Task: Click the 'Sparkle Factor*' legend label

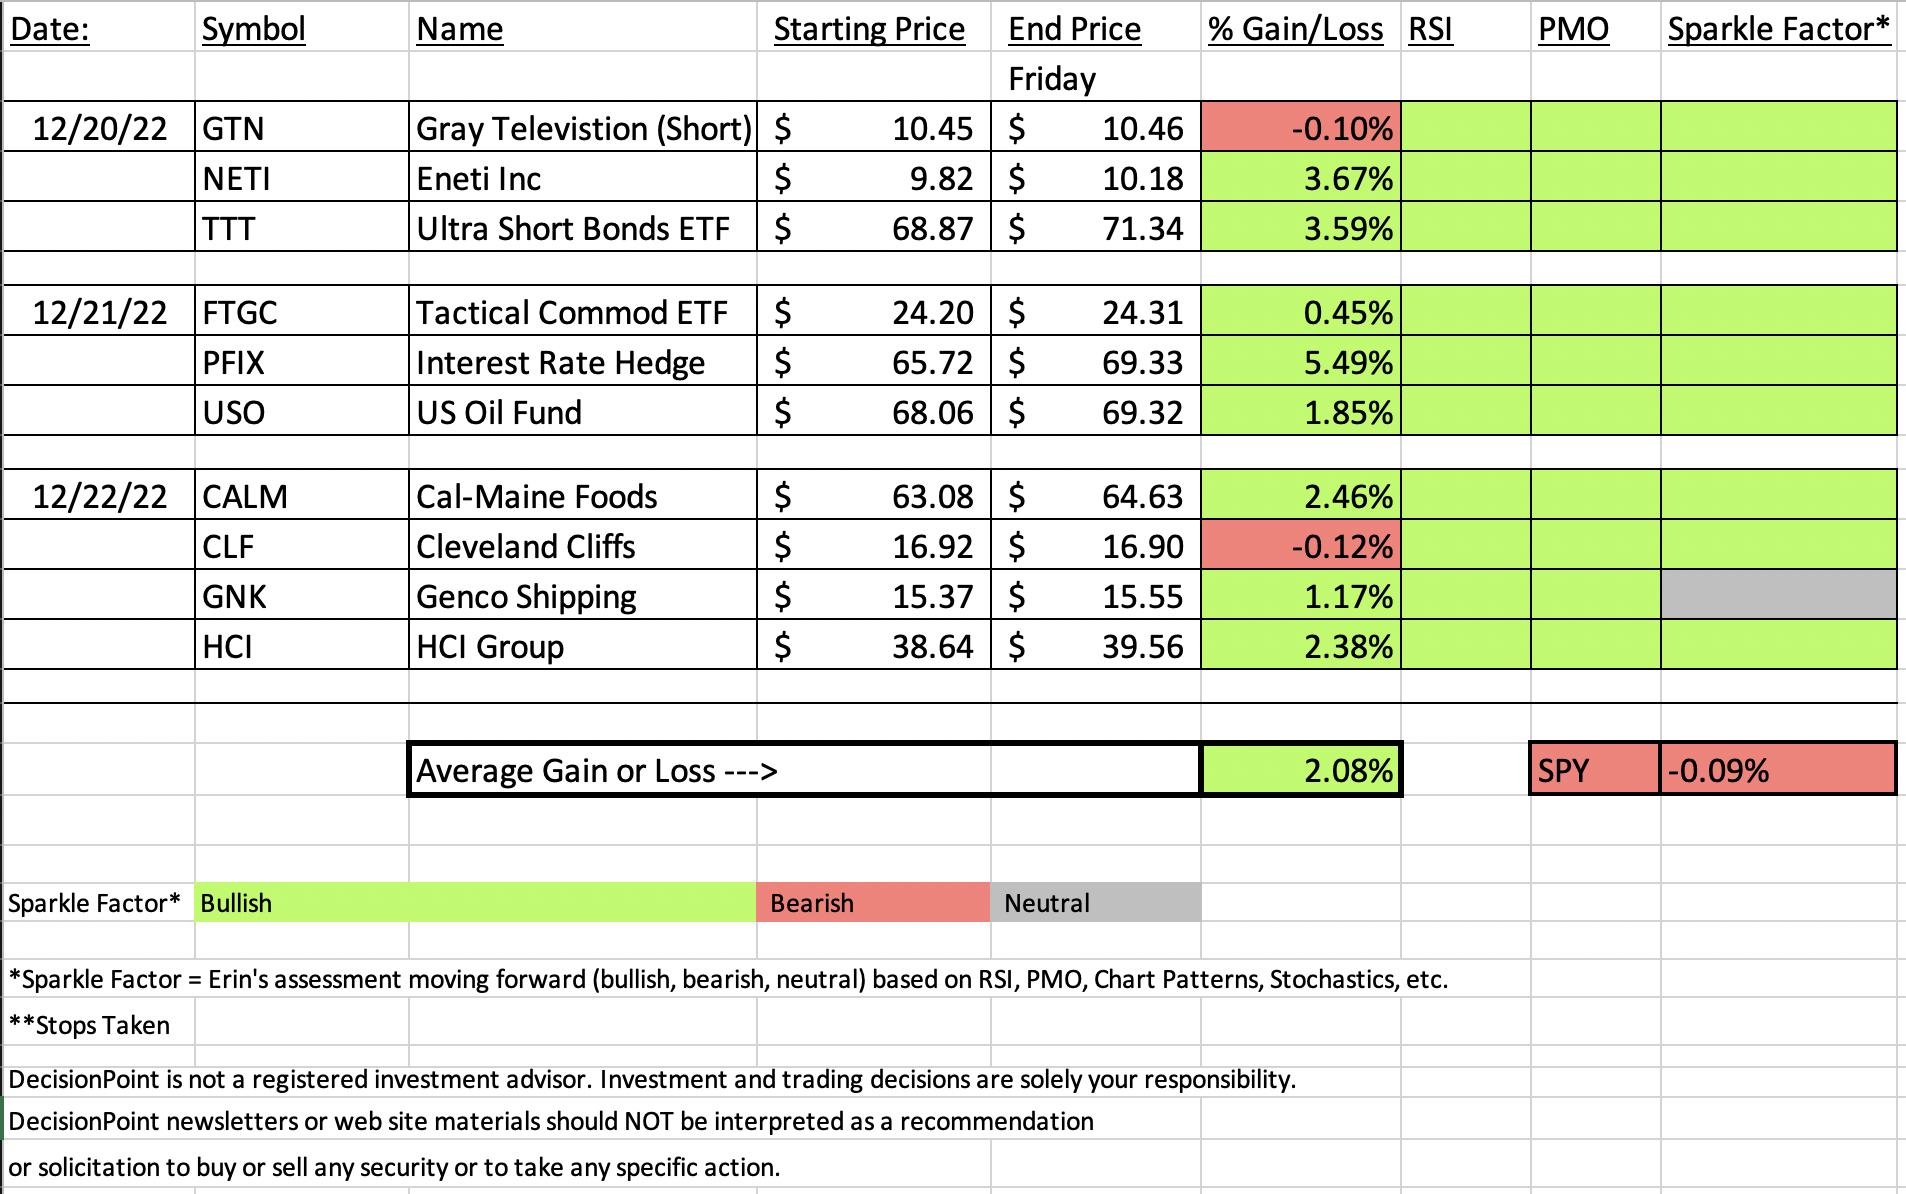Action: [95, 903]
